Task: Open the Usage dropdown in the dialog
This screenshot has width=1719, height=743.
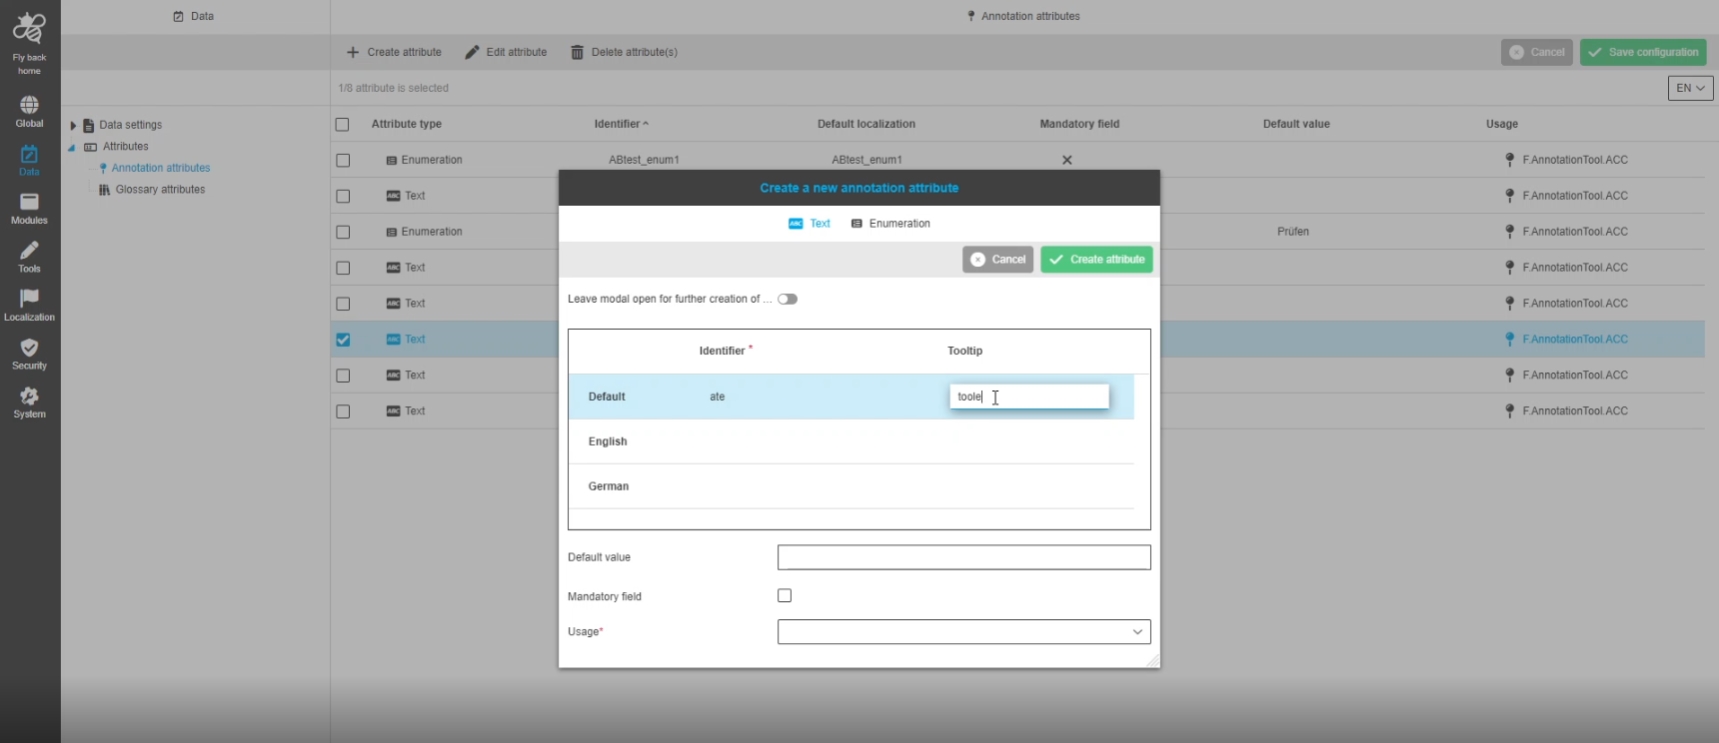Action: point(964,632)
